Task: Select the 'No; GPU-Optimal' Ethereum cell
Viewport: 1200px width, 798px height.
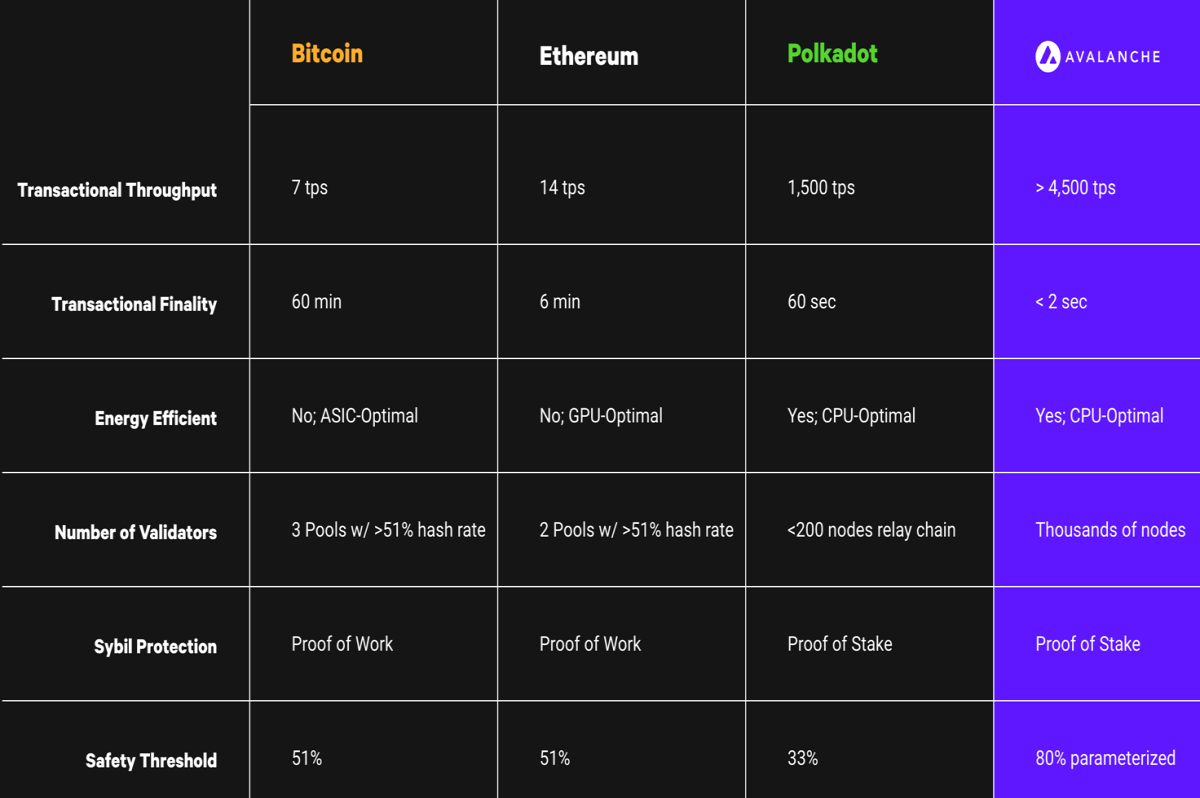Action: tap(601, 416)
